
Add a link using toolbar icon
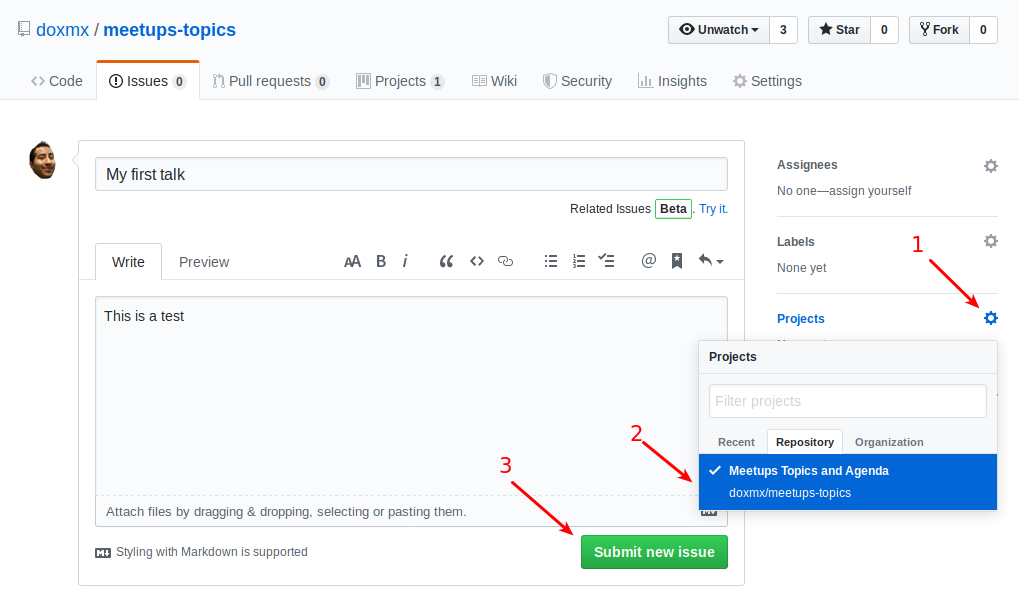(506, 261)
